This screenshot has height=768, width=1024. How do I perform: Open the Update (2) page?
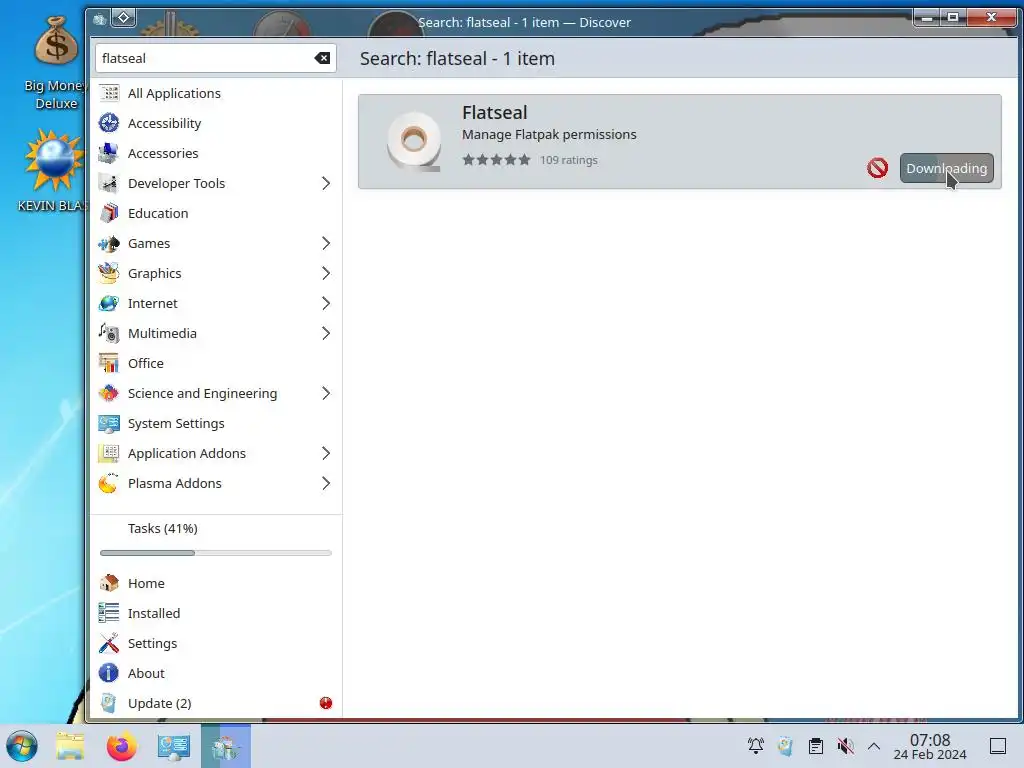click(216, 703)
